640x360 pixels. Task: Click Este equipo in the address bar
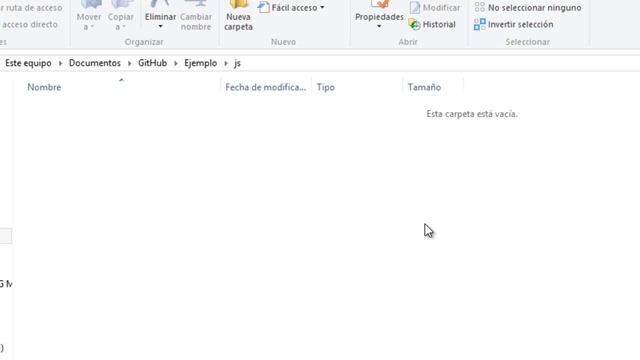(28, 63)
